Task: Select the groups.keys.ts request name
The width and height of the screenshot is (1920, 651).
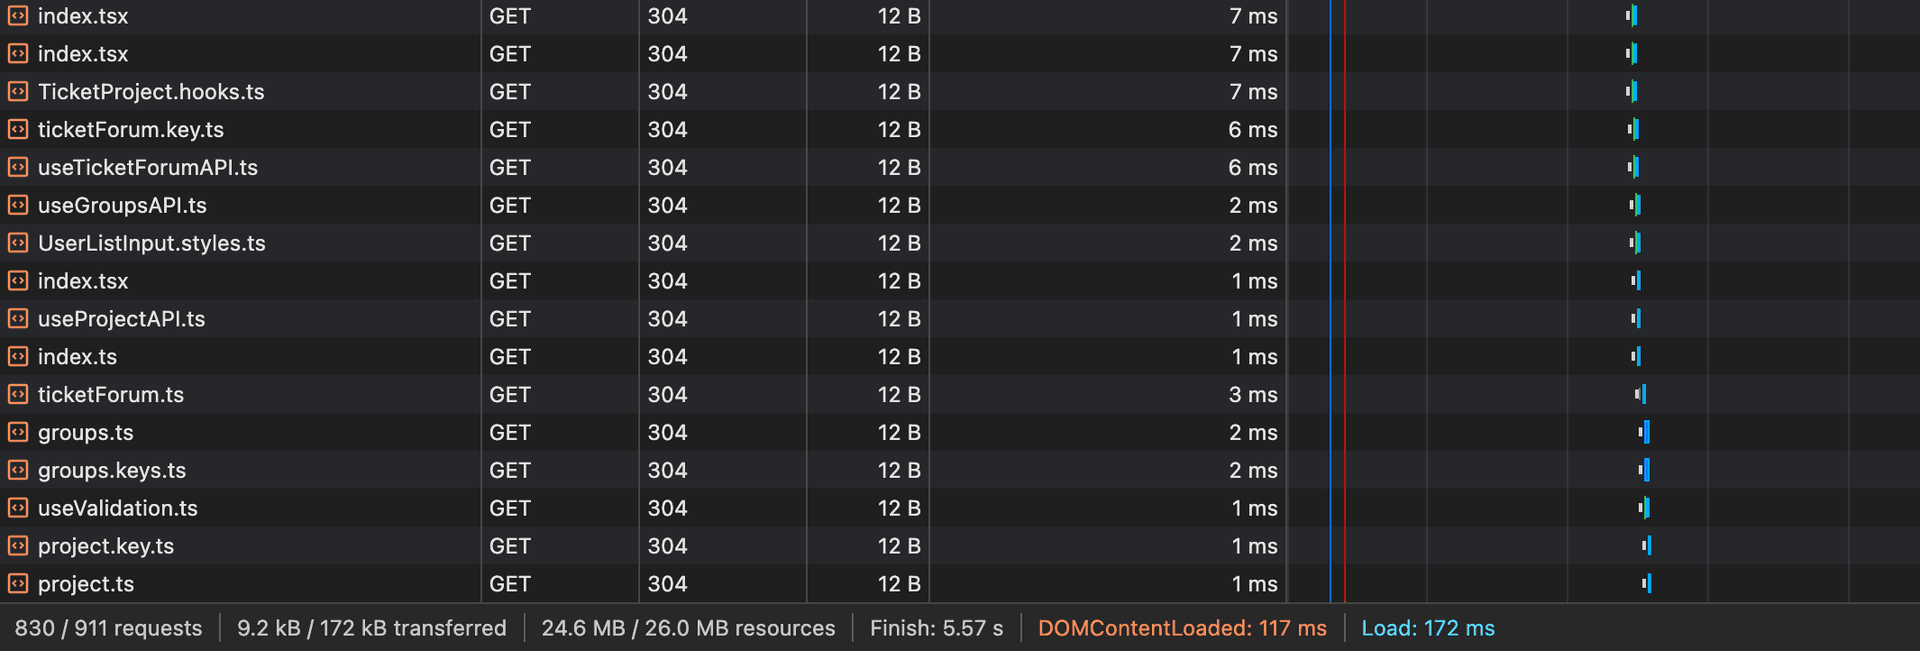Action: [111, 471]
